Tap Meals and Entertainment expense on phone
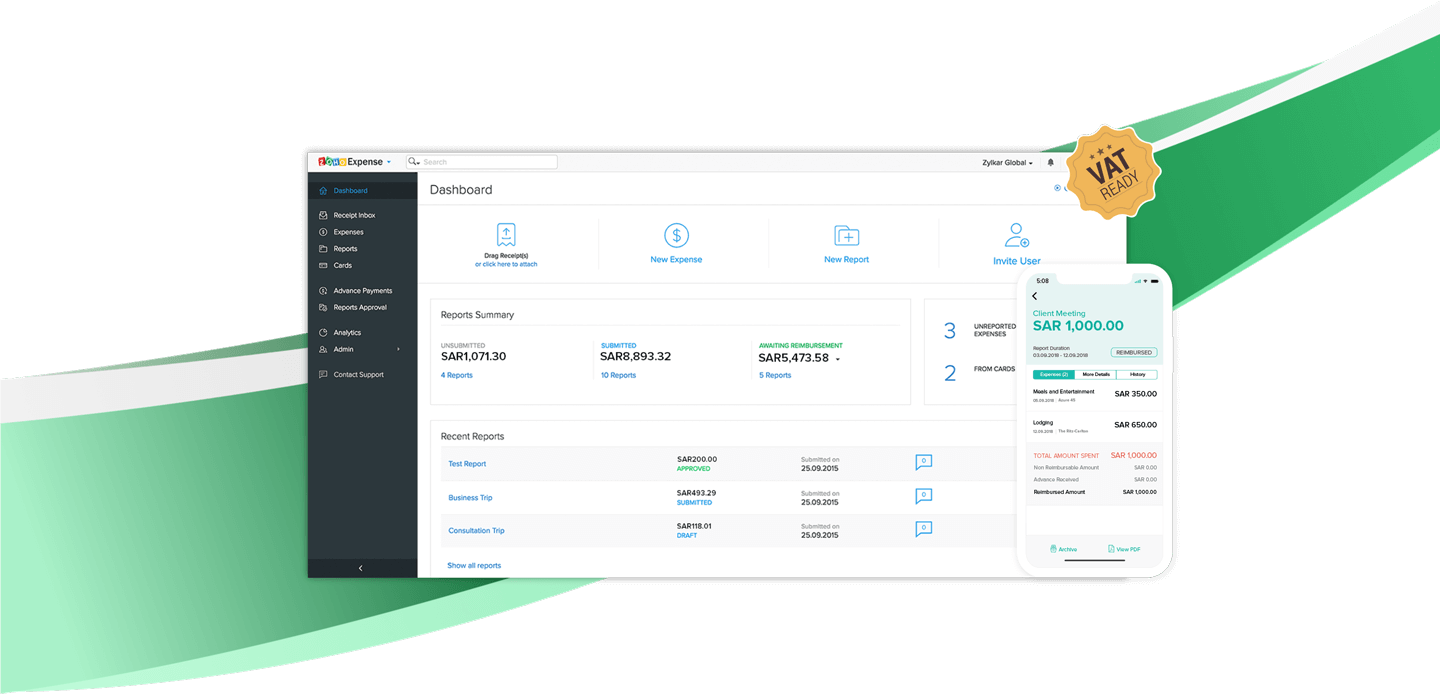Screen dimensions: 1440x694 (x=1095, y=394)
